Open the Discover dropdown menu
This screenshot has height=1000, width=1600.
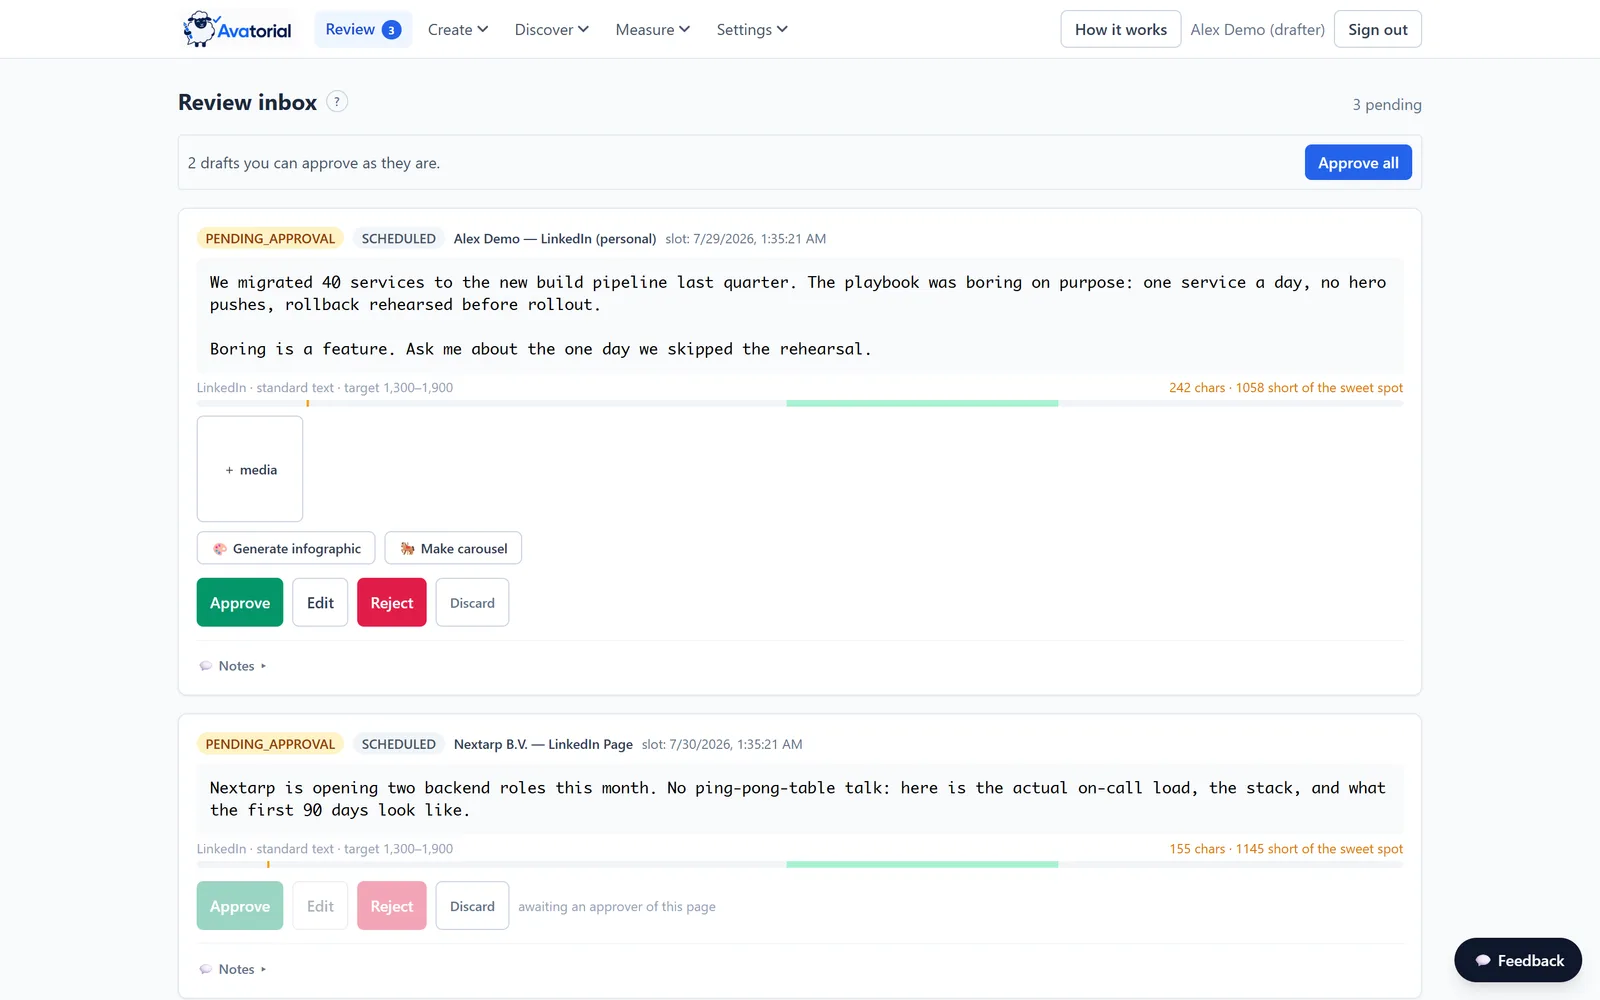coord(552,30)
